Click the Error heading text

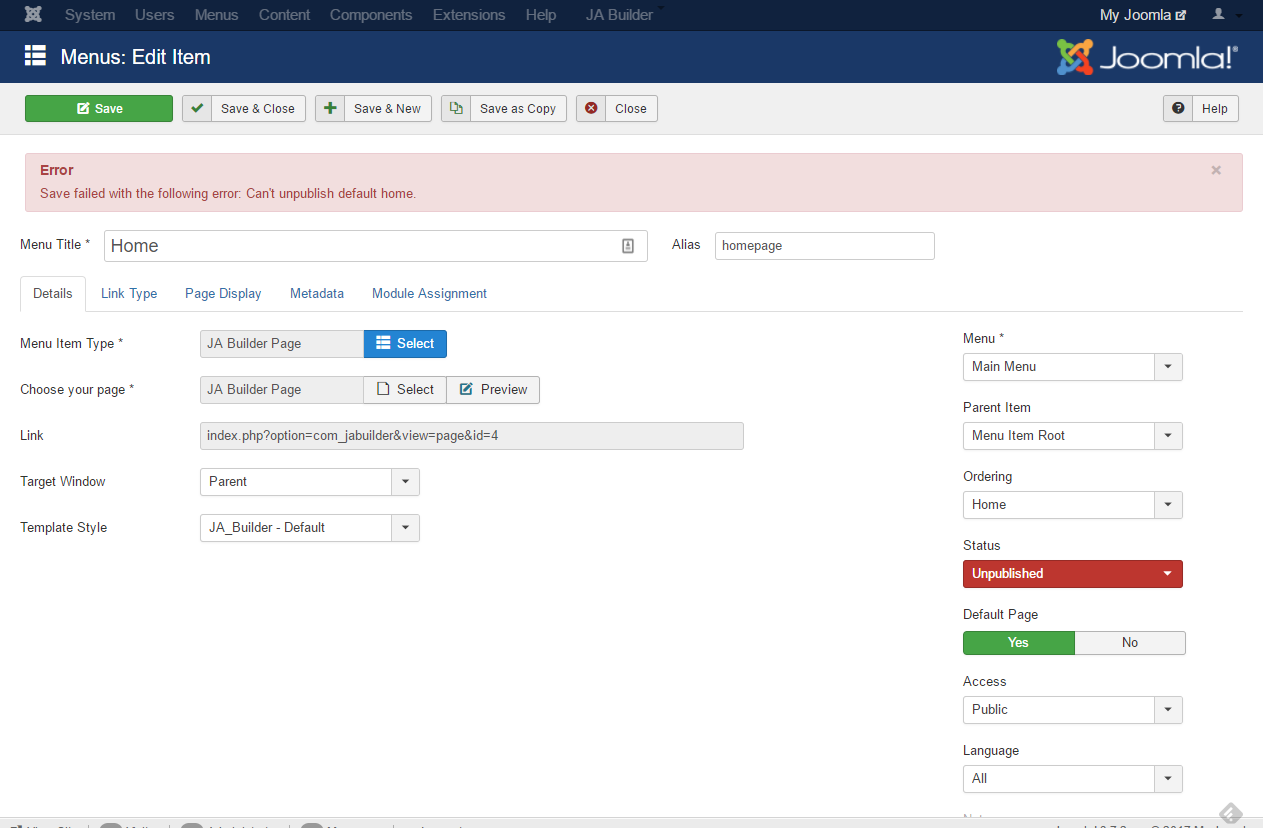(x=57, y=170)
